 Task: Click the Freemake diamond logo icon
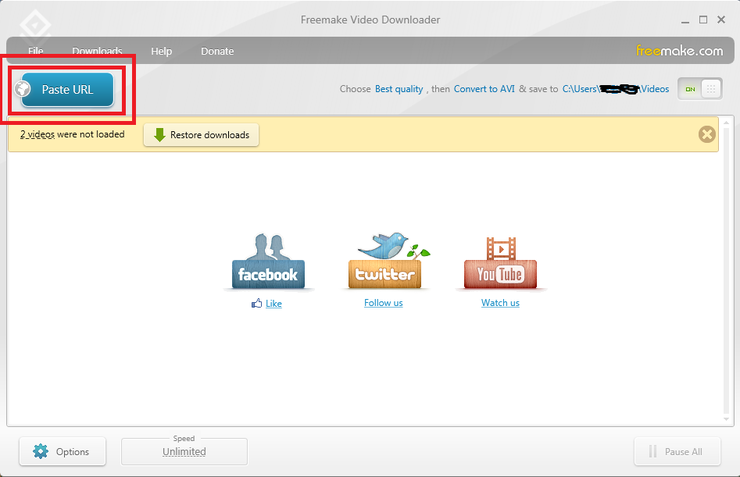tap(36, 25)
